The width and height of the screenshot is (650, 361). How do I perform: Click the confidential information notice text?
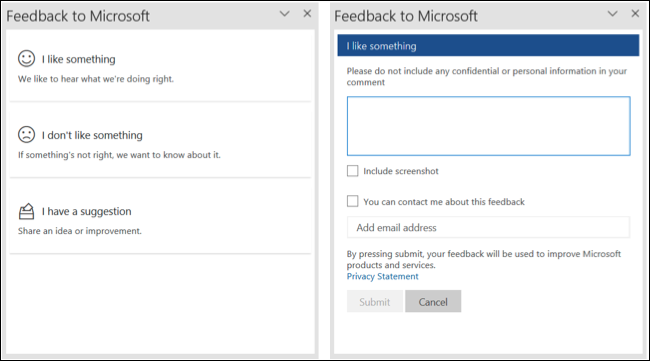[x=487, y=76]
